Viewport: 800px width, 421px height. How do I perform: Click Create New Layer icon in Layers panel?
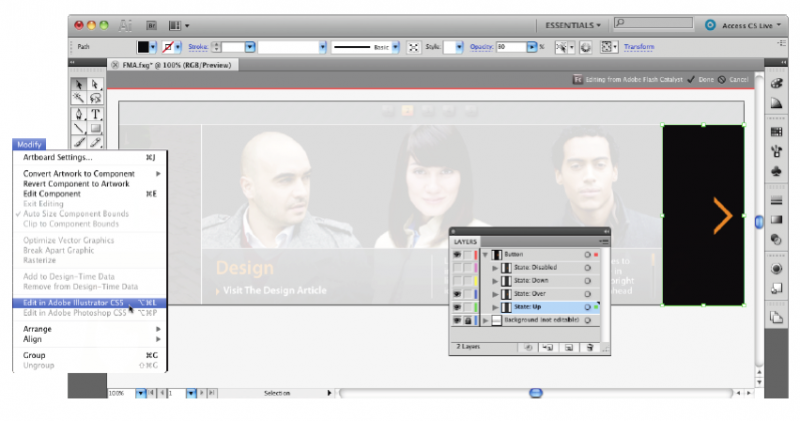coord(568,347)
